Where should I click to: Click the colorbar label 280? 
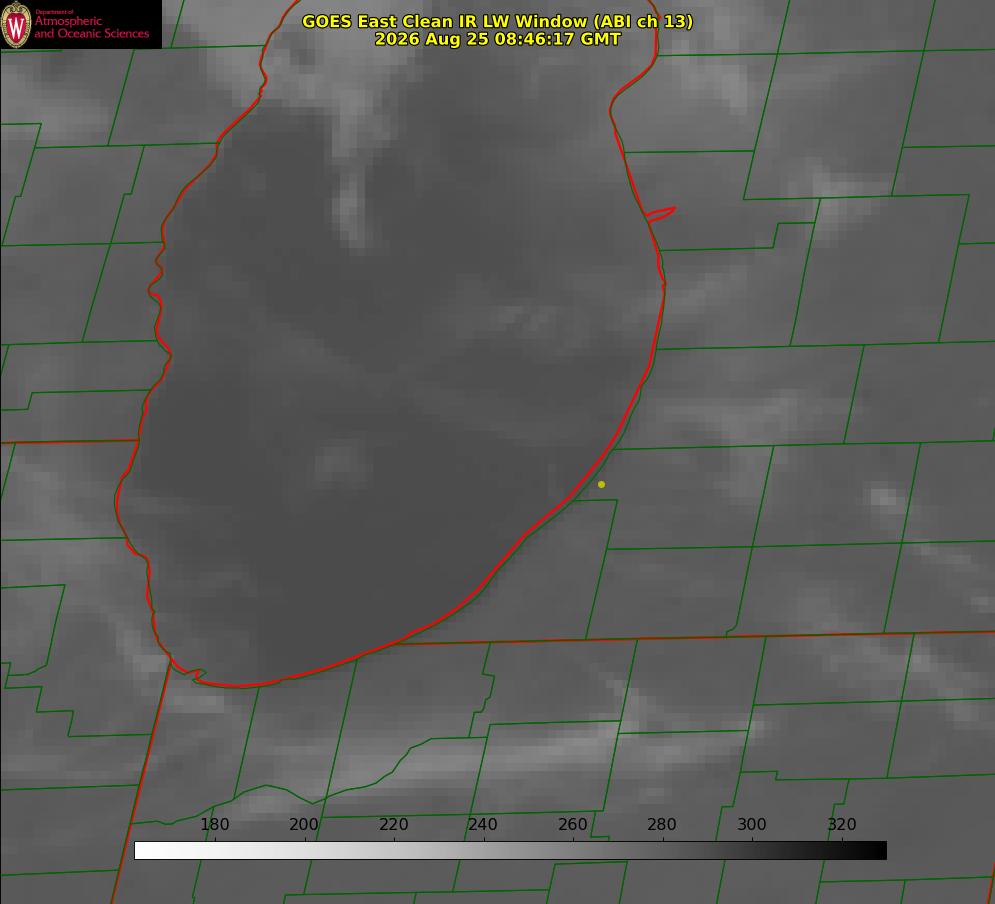(x=662, y=824)
